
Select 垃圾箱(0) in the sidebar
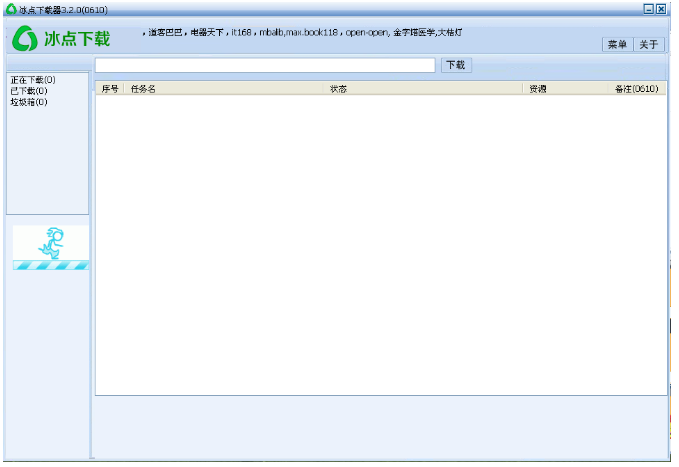pyautogui.click(x=29, y=103)
